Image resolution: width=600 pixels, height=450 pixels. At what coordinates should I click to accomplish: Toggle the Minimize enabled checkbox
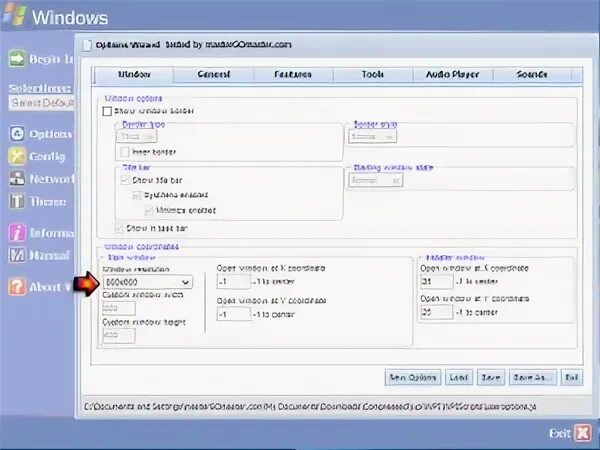[148, 210]
